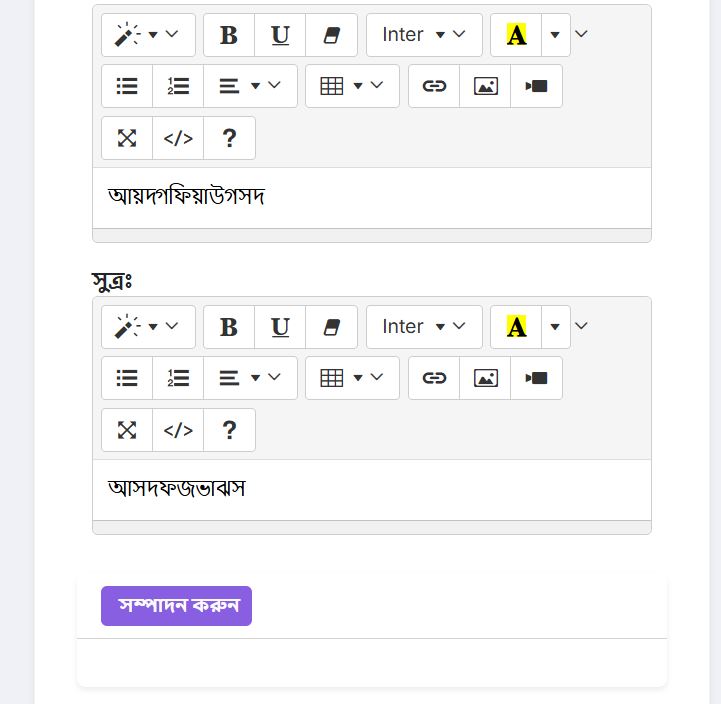This screenshot has height=704, width=721.
Task: Insert a picture in the top editor
Action: tap(485, 86)
